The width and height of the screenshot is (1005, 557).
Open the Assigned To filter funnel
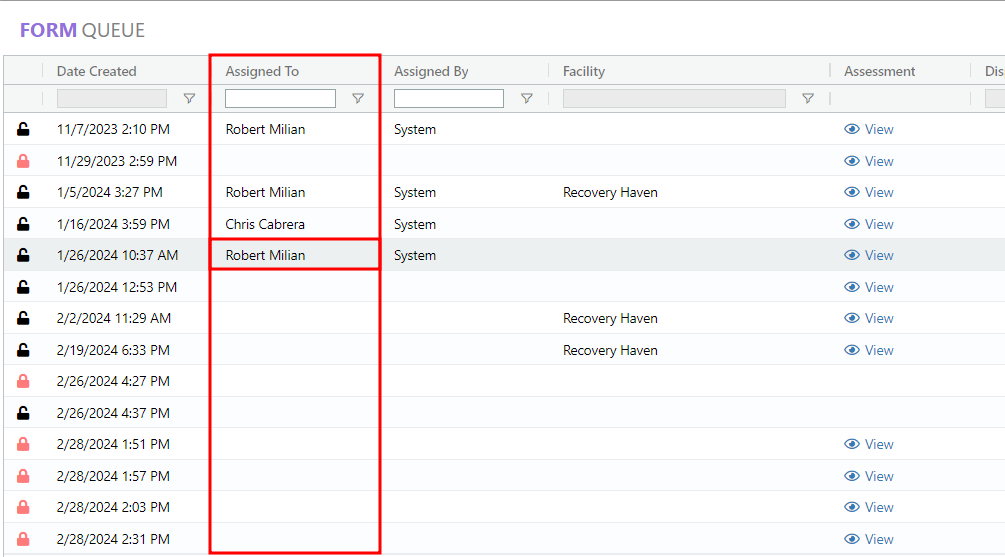pos(358,99)
